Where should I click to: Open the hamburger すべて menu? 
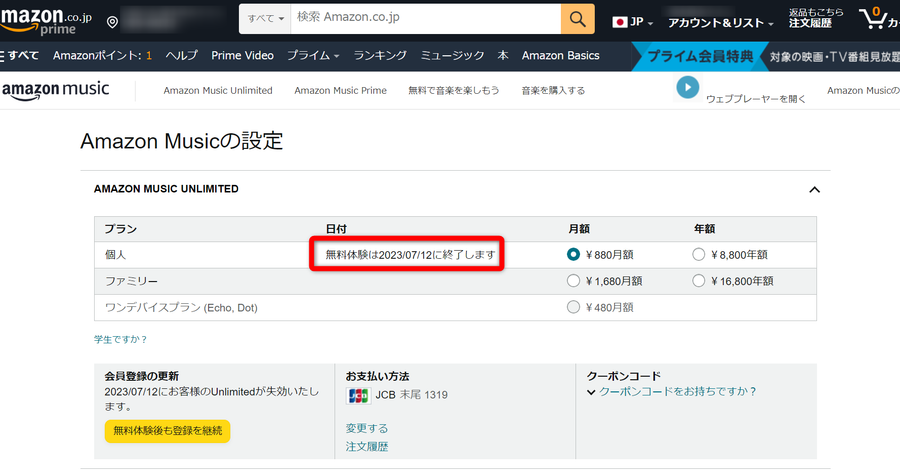tap(20, 56)
